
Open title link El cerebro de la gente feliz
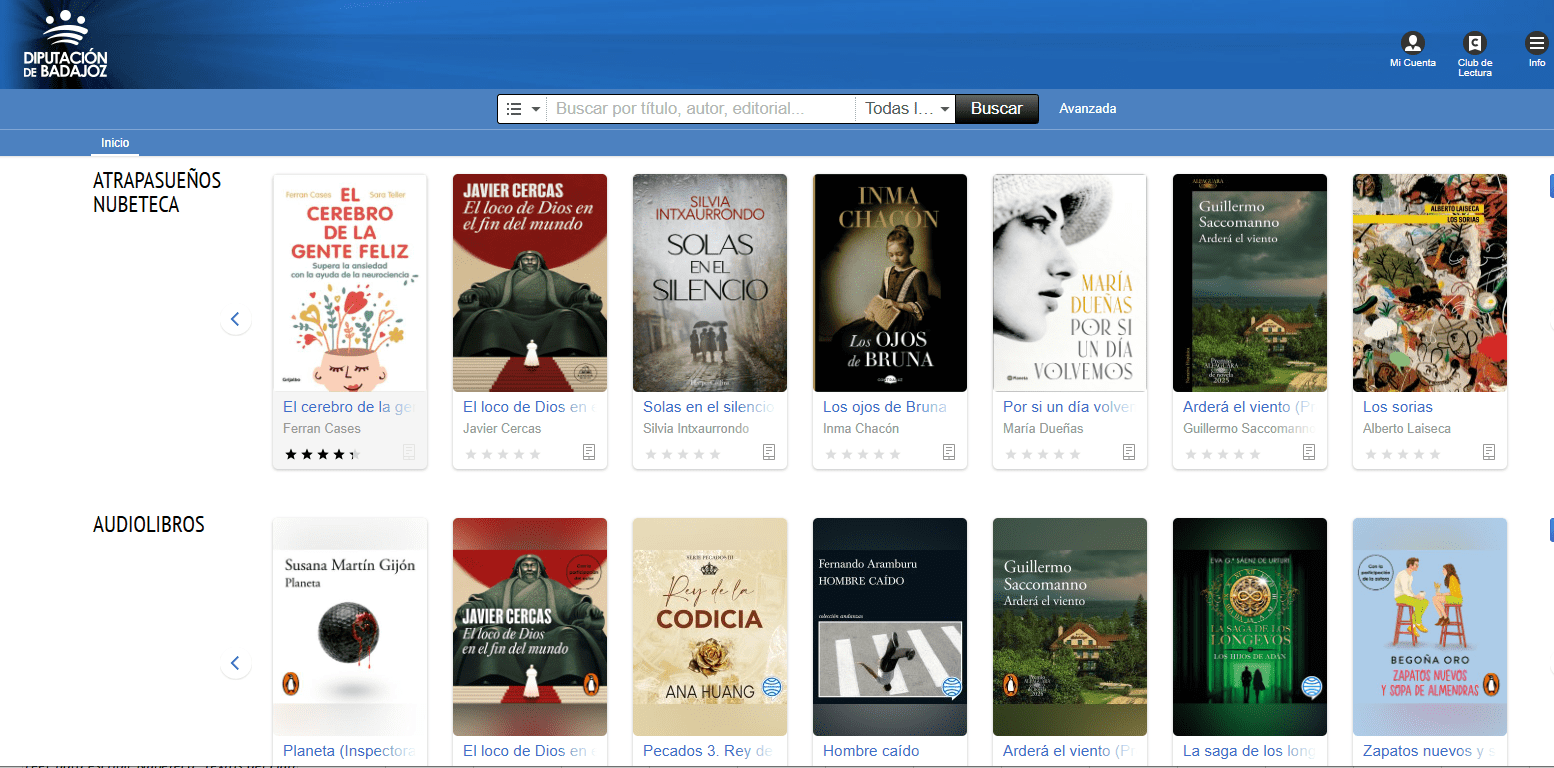point(349,407)
